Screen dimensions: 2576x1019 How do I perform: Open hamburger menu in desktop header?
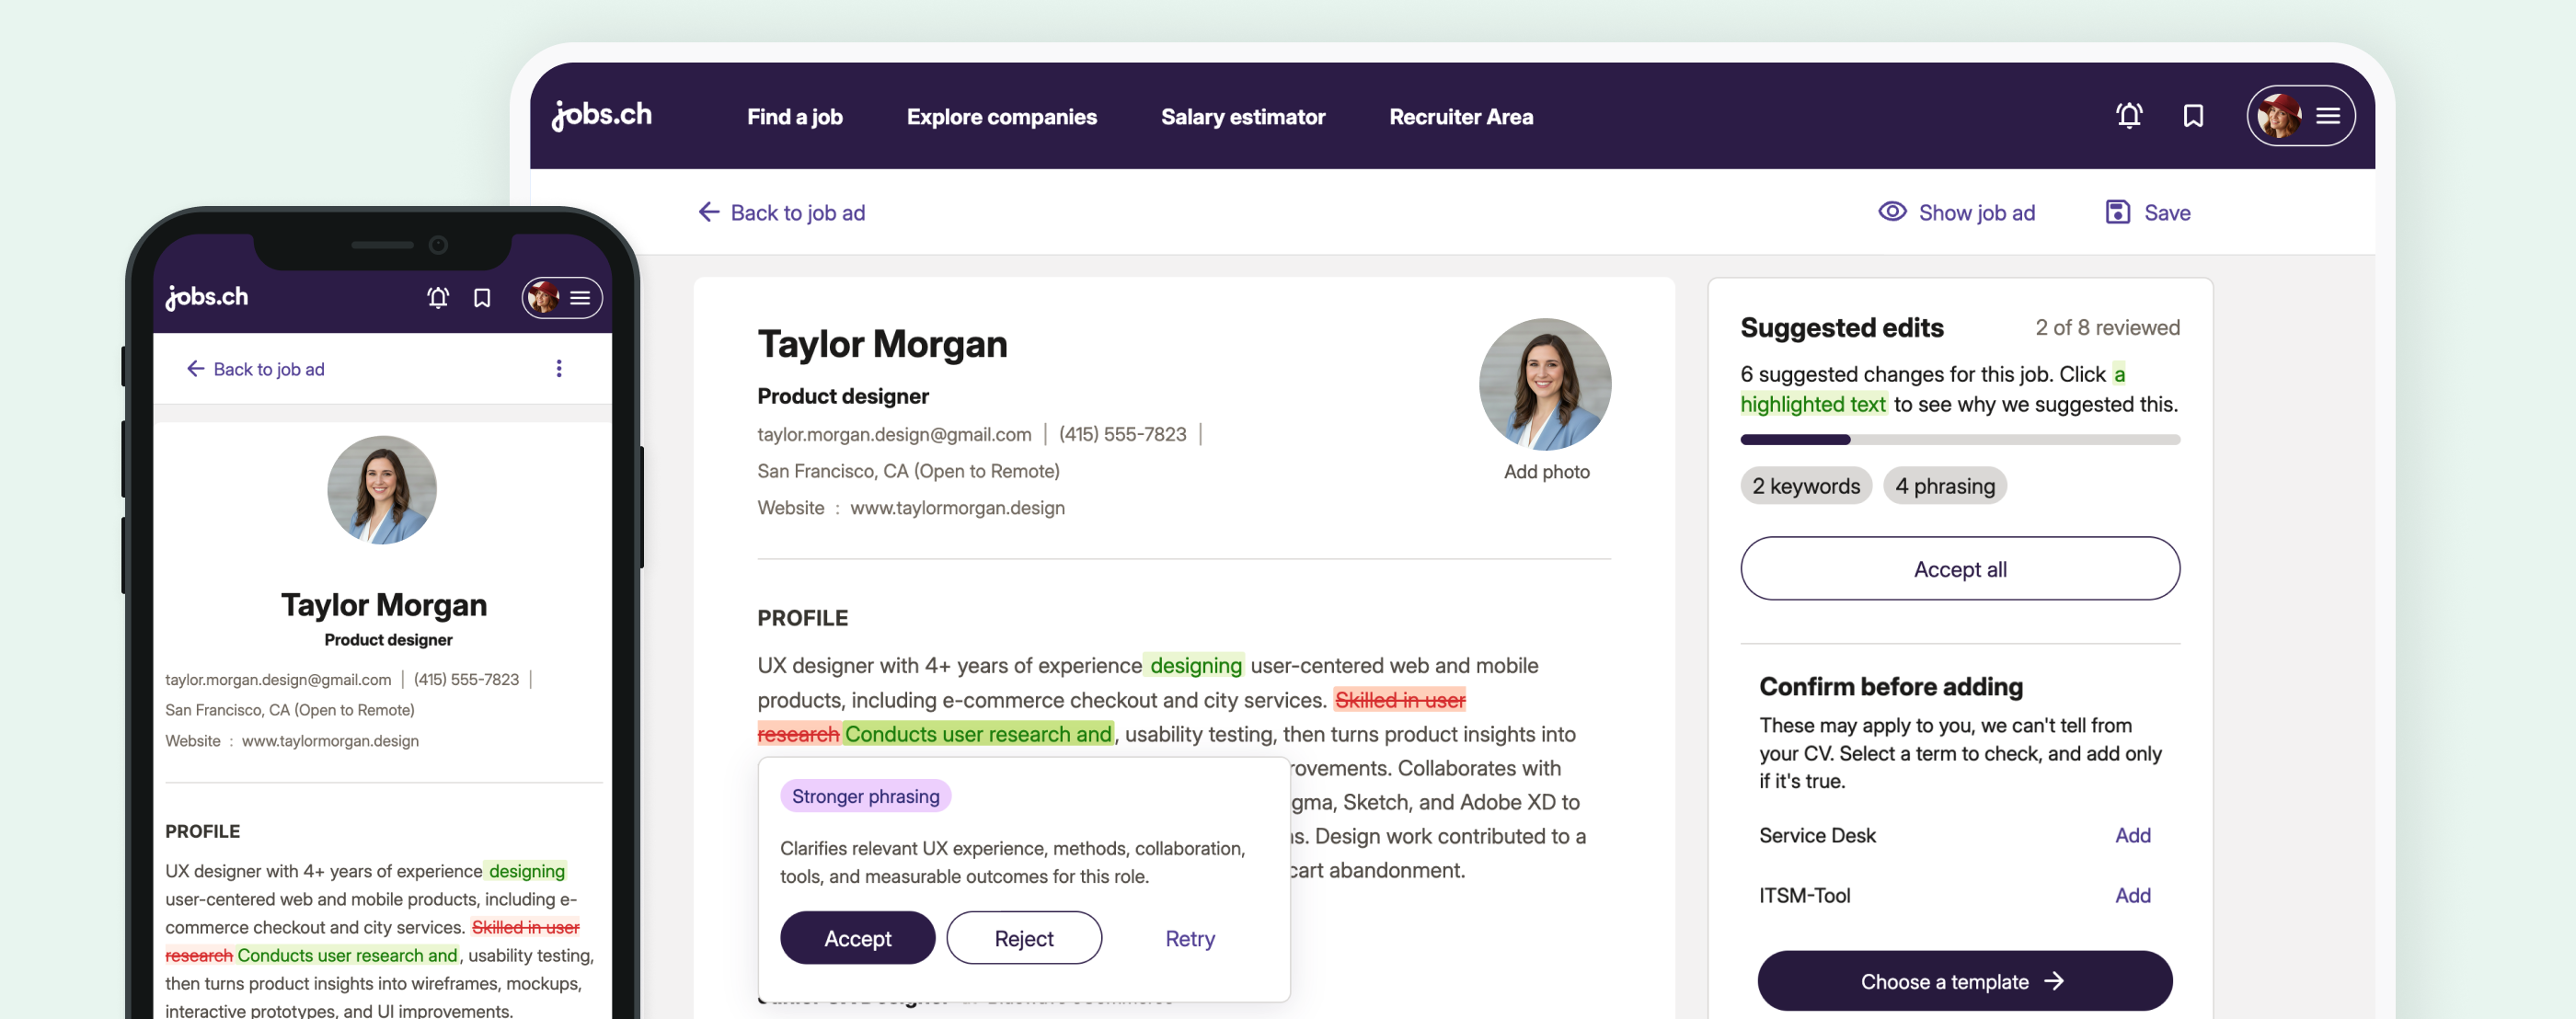point(2328,116)
